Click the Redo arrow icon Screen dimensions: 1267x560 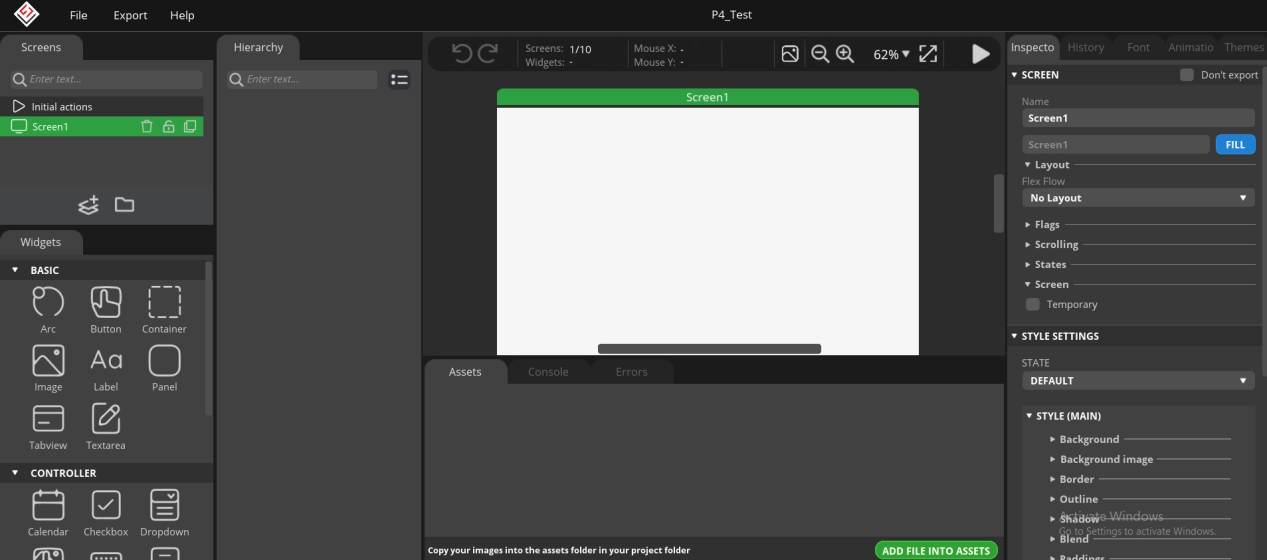click(x=487, y=54)
